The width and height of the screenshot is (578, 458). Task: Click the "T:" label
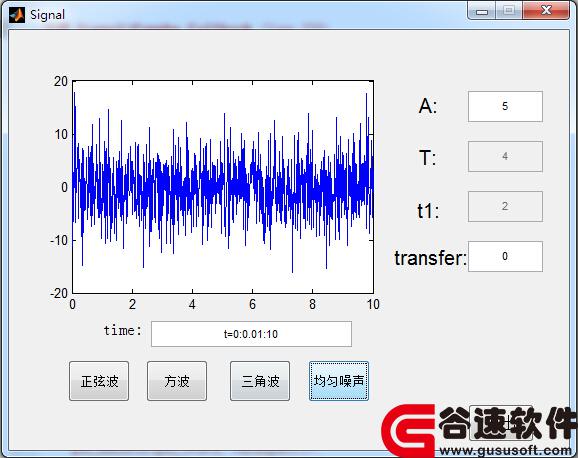click(428, 158)
